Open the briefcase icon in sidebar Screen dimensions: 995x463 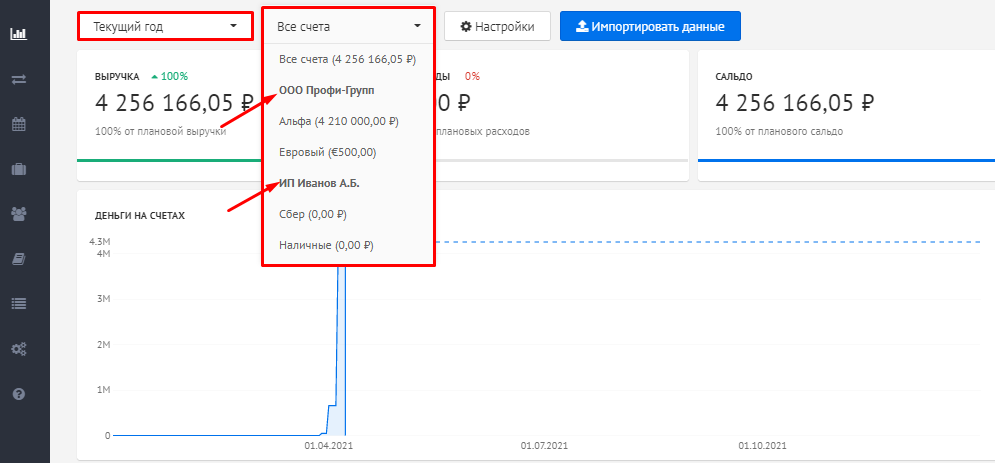coord(19,169)
